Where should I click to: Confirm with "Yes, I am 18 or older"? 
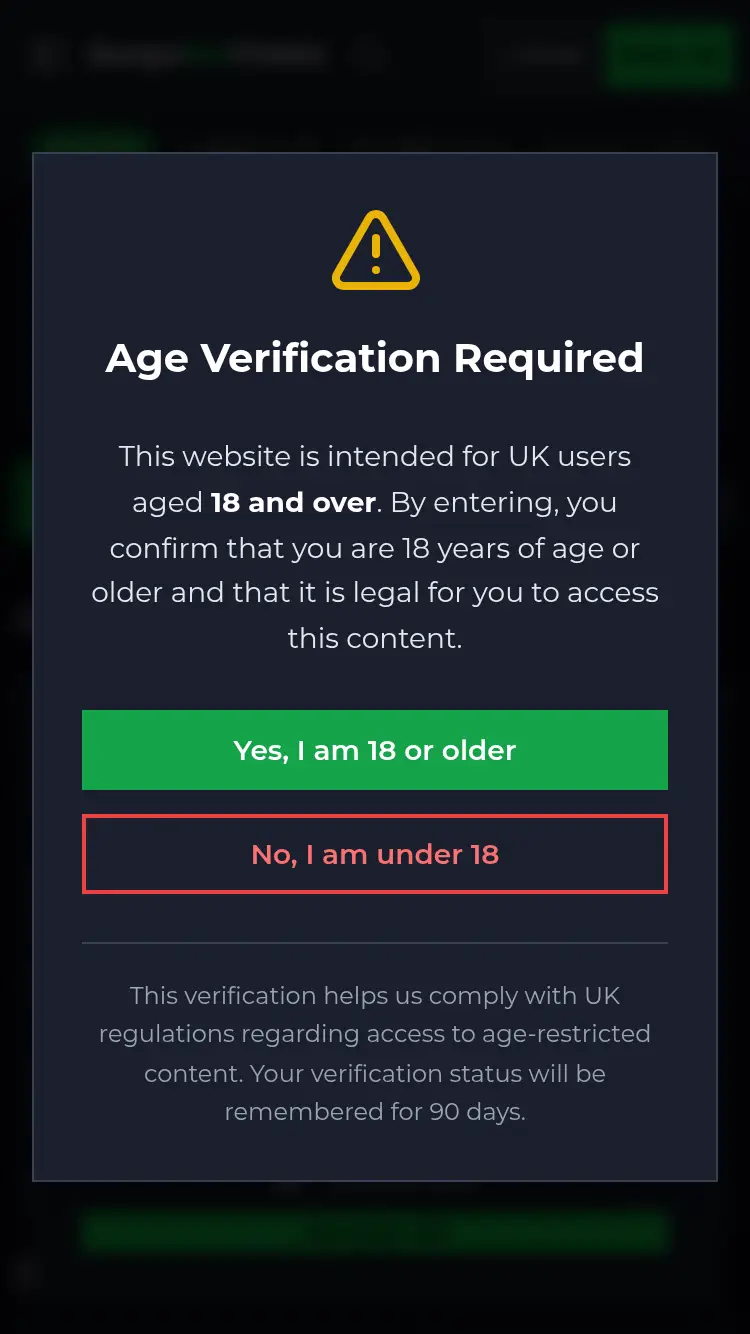coord(375,750)
